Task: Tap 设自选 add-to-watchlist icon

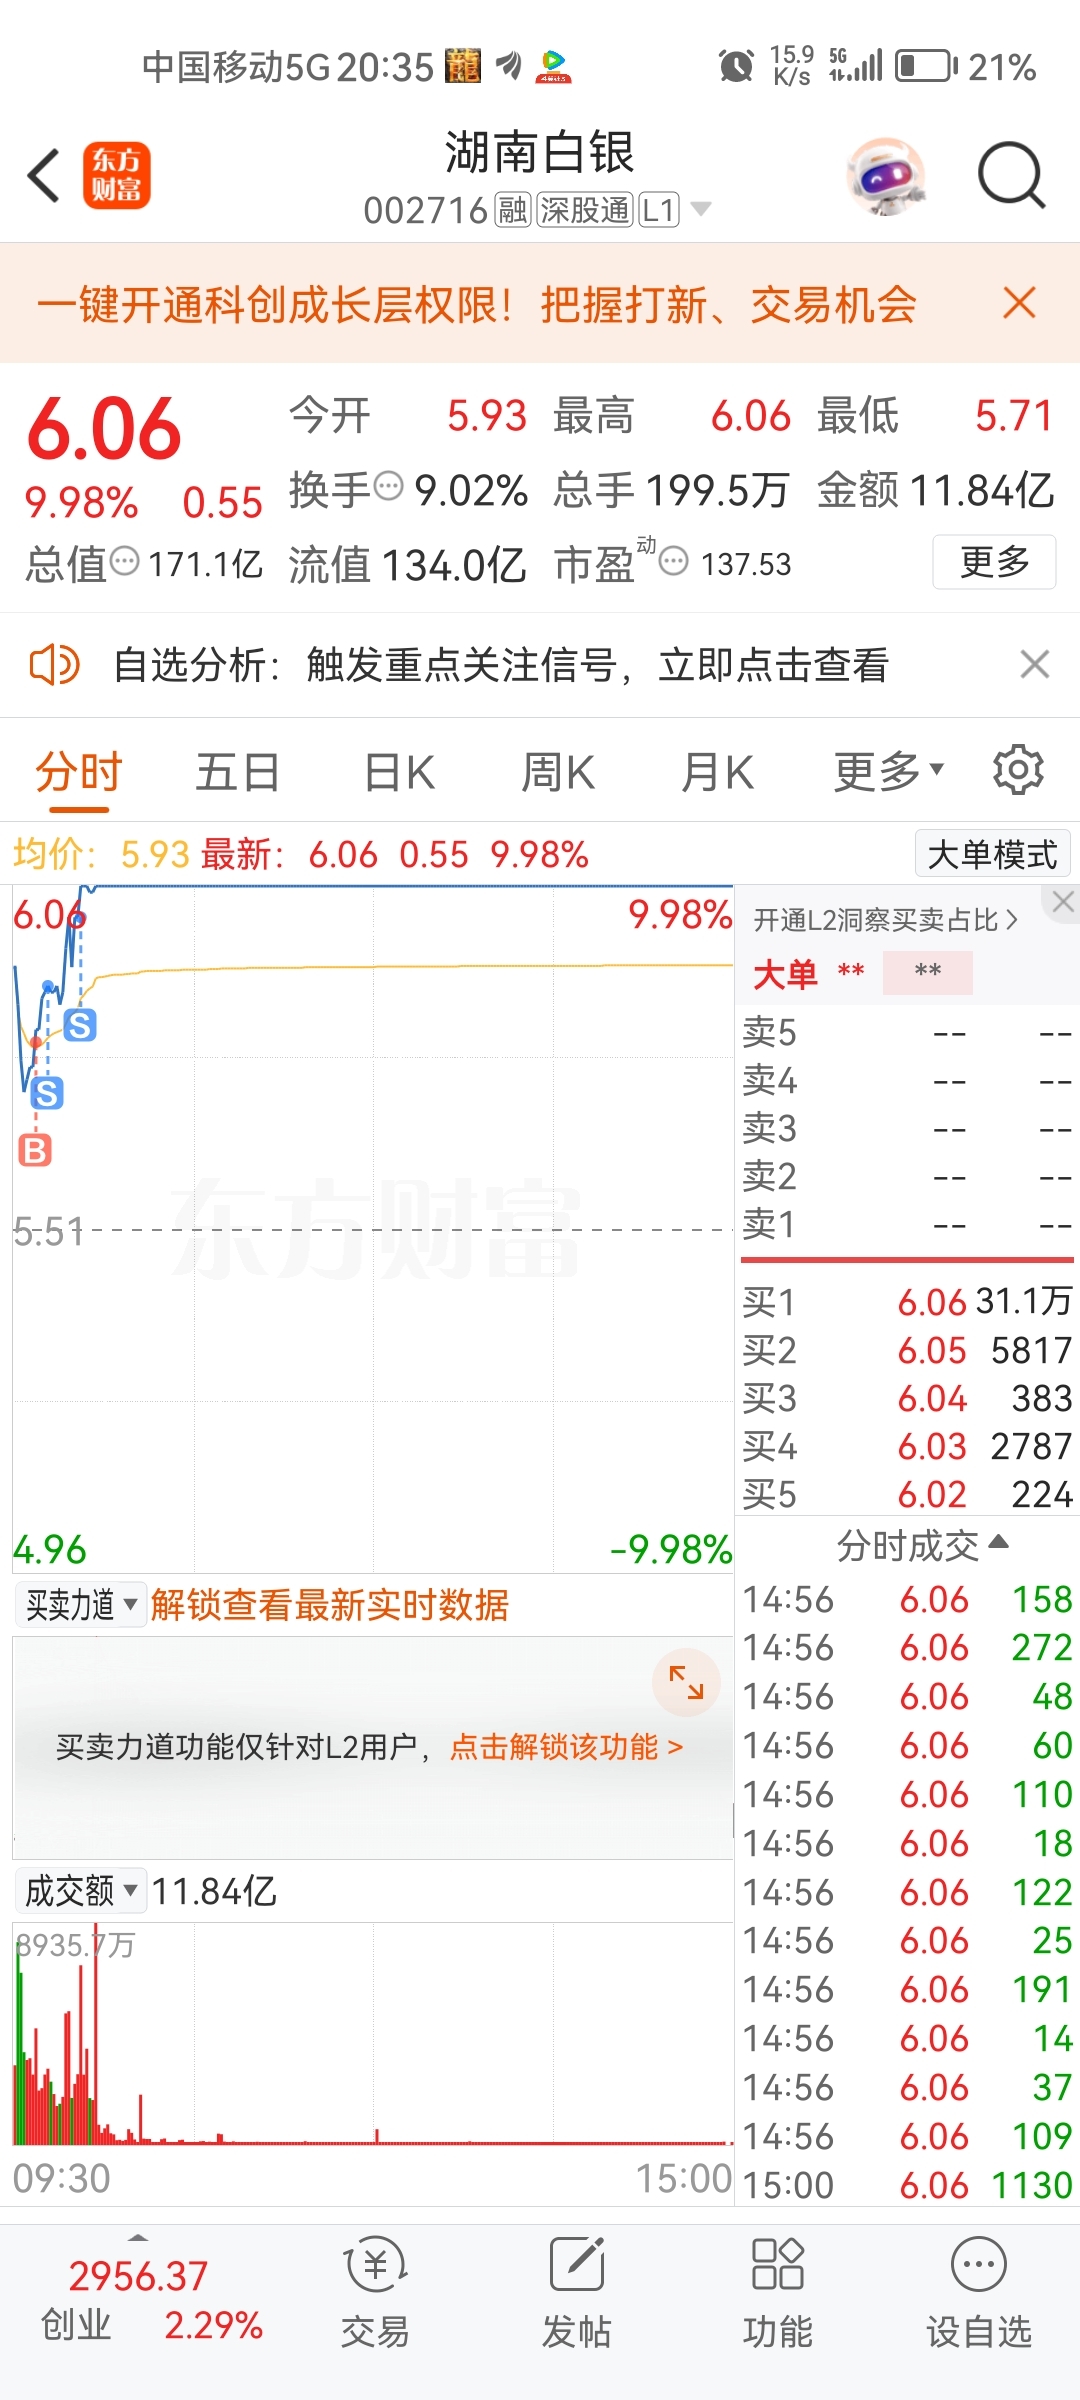Action: (x=978, y=2294)
